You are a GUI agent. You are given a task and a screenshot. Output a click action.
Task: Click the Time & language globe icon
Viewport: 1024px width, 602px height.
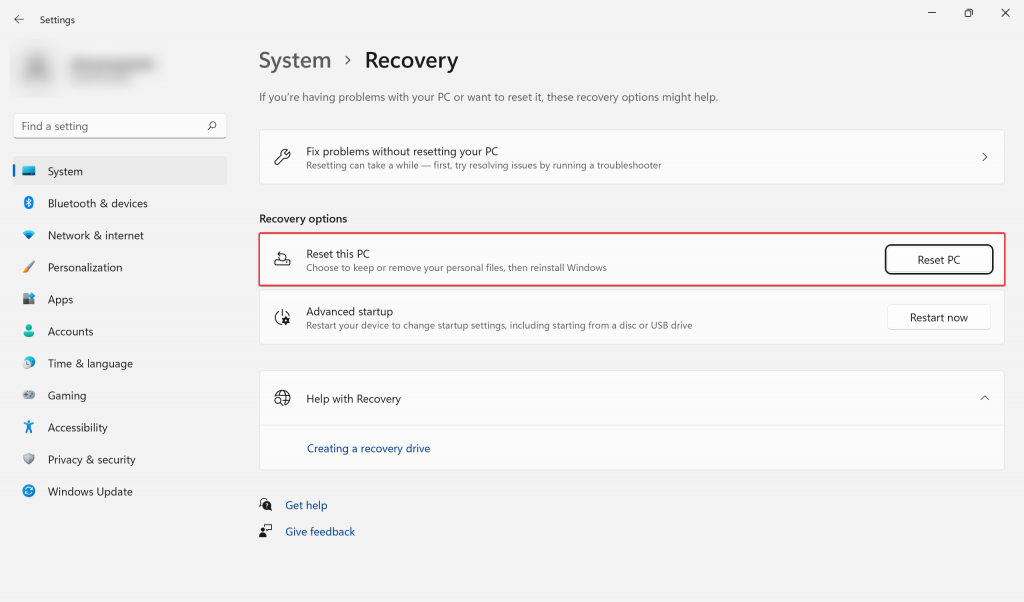click(x=29, y=363)
